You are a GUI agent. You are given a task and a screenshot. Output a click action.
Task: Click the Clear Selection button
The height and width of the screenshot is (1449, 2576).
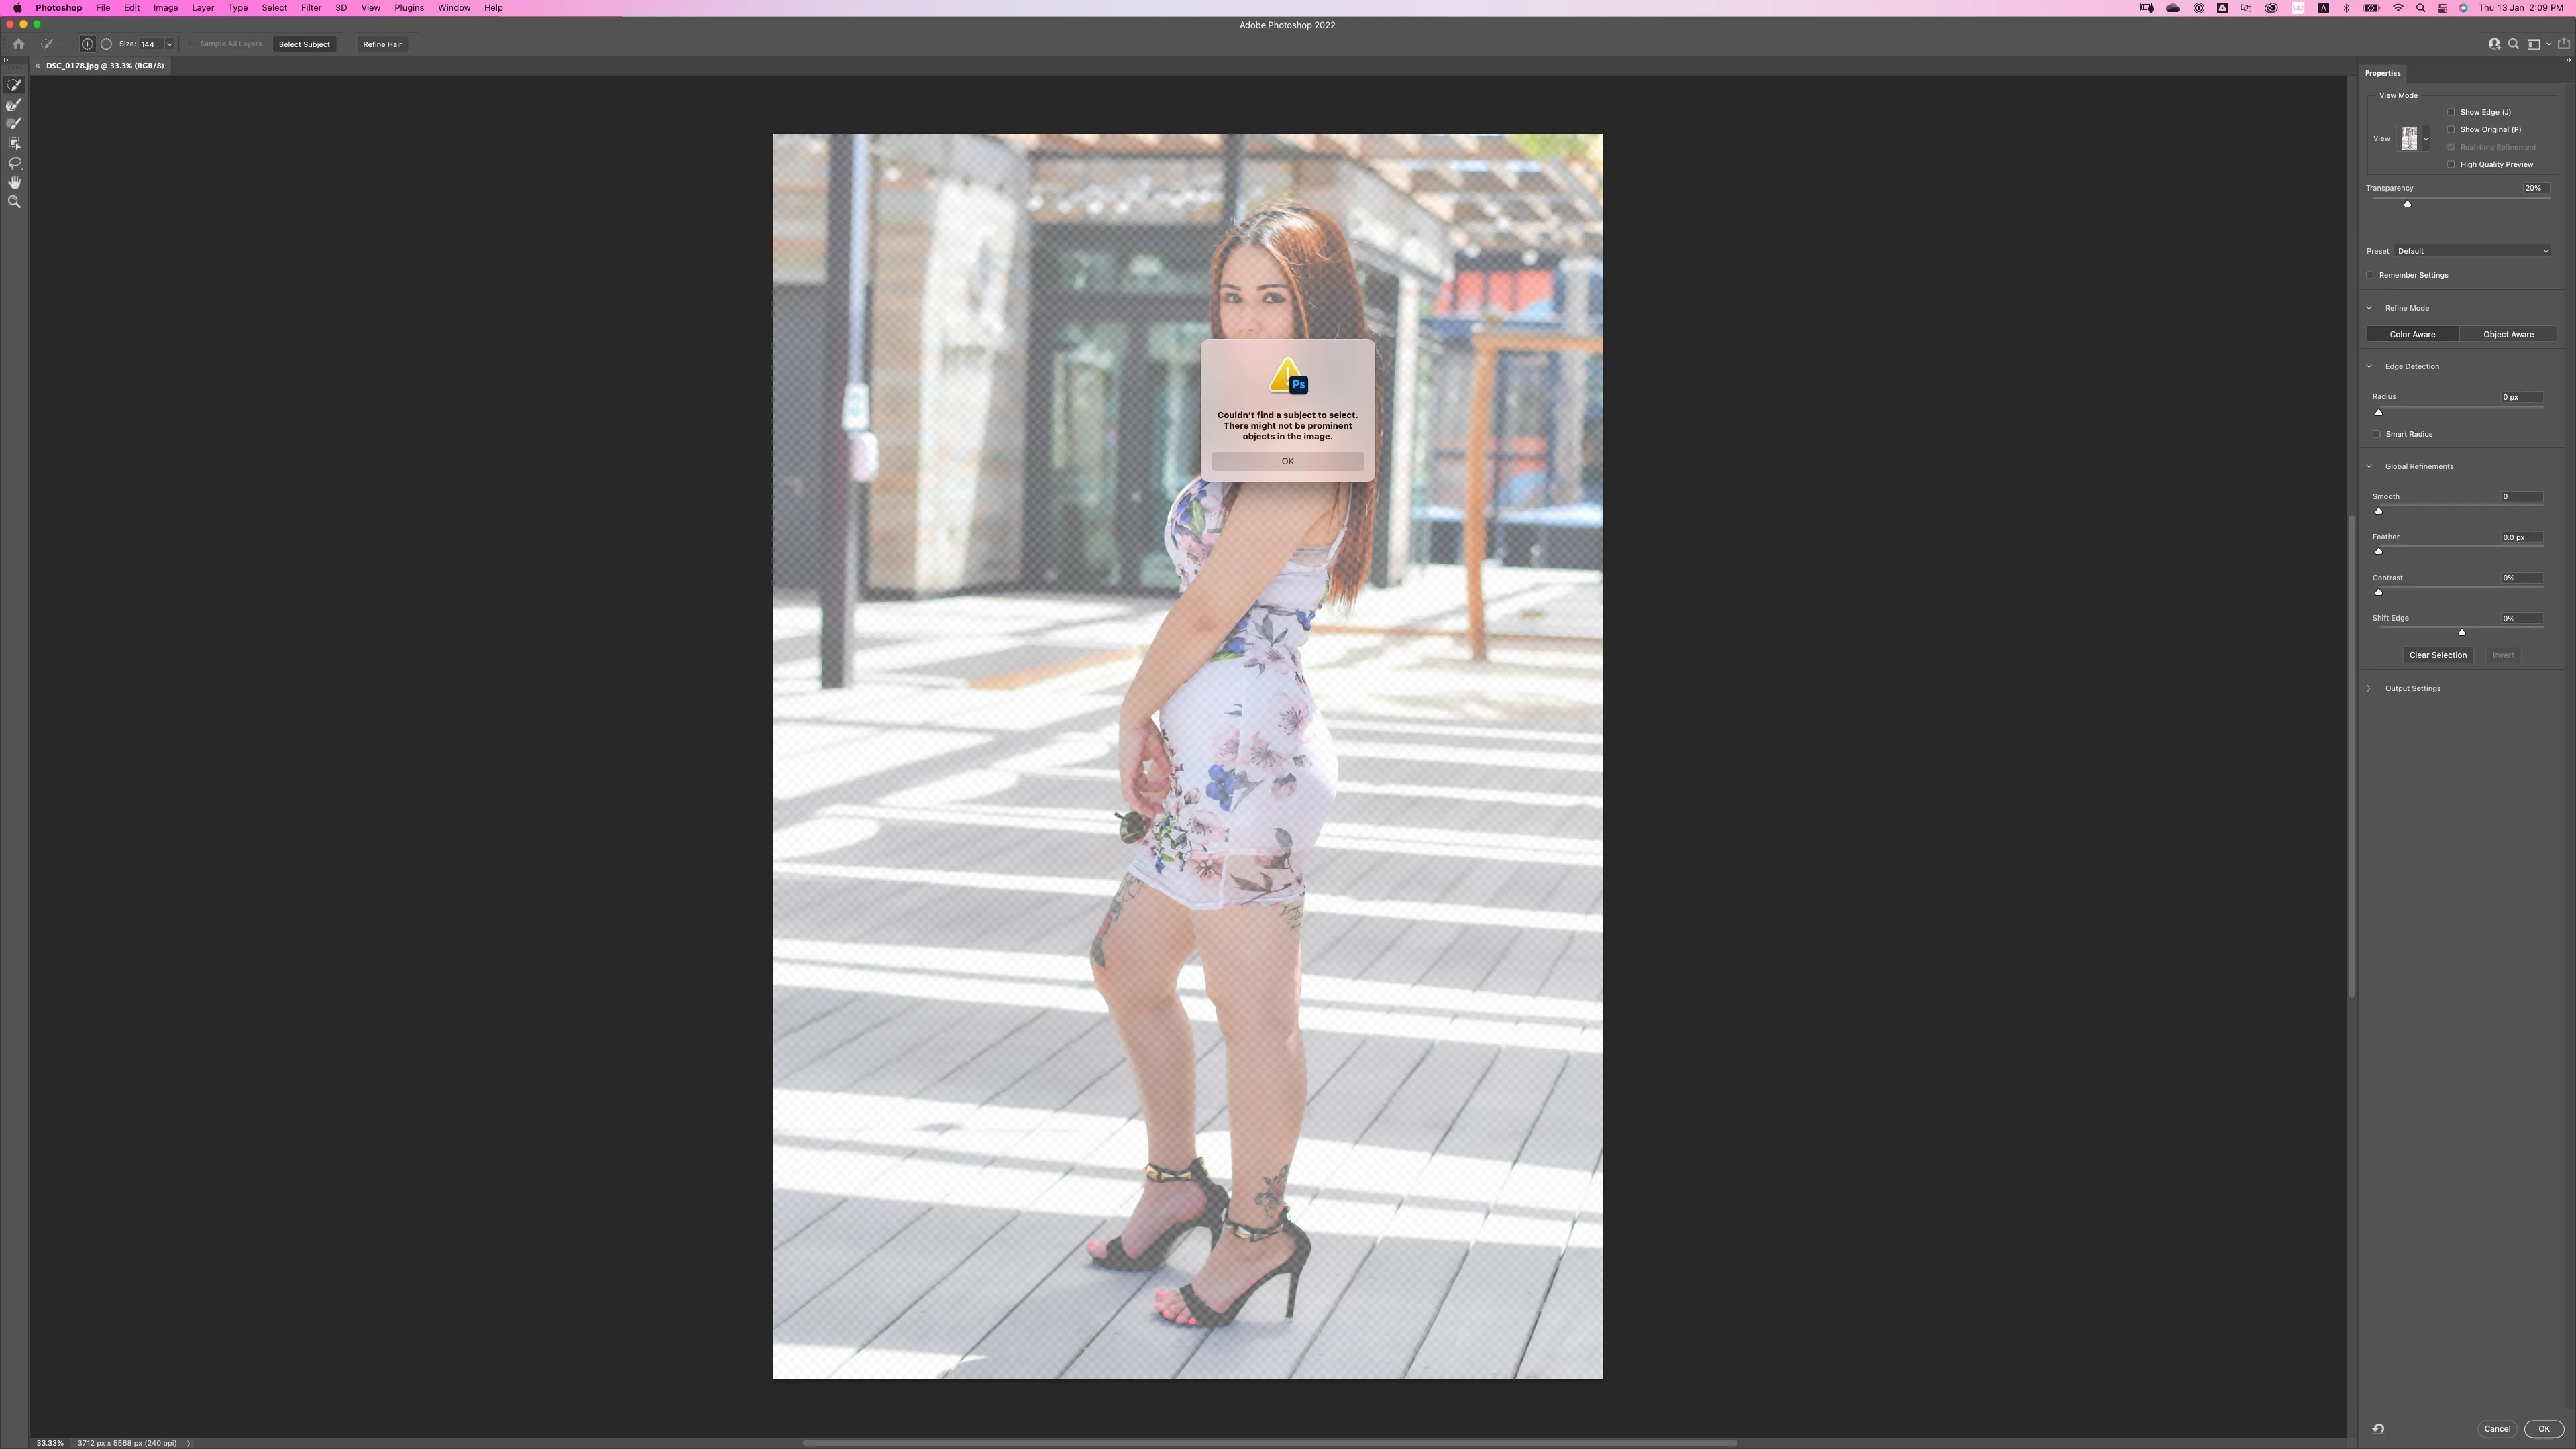click(x=2437, y=655)
